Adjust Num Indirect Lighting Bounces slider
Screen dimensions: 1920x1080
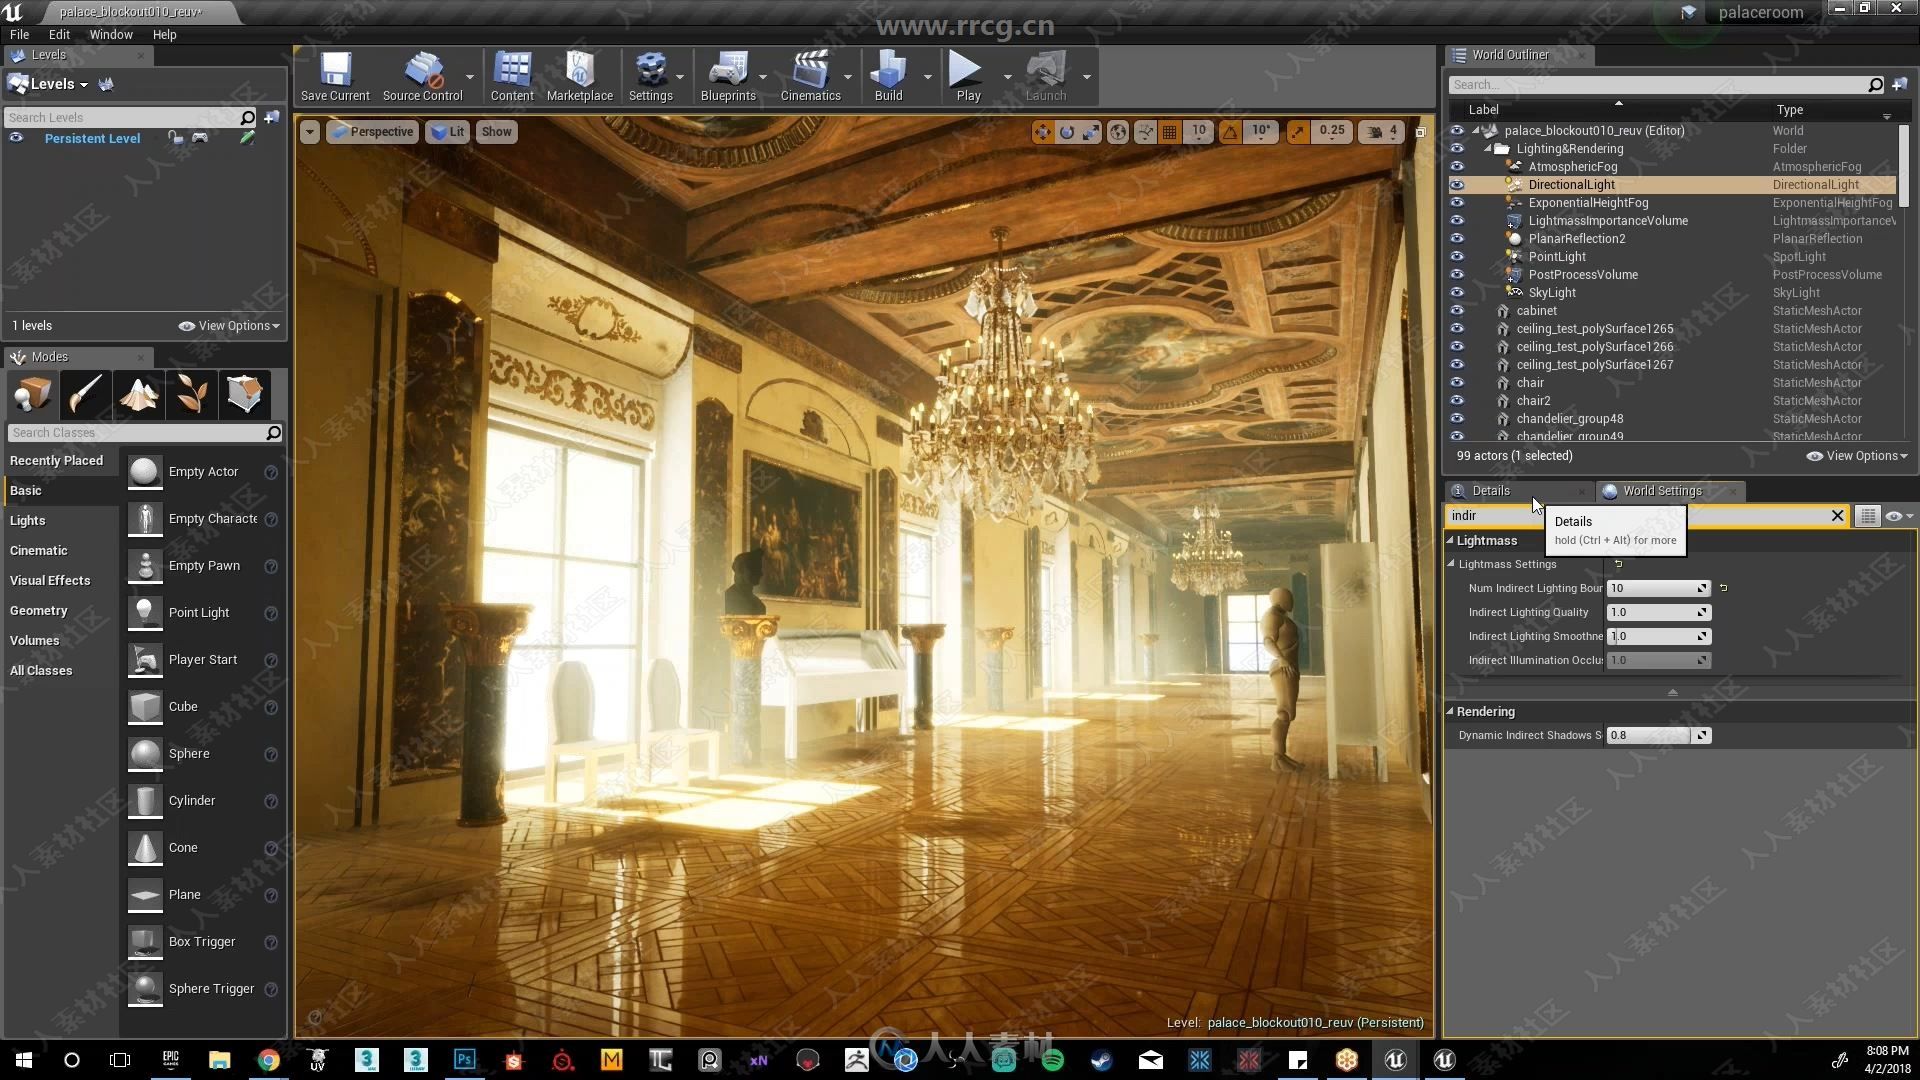click(1658, 588)
